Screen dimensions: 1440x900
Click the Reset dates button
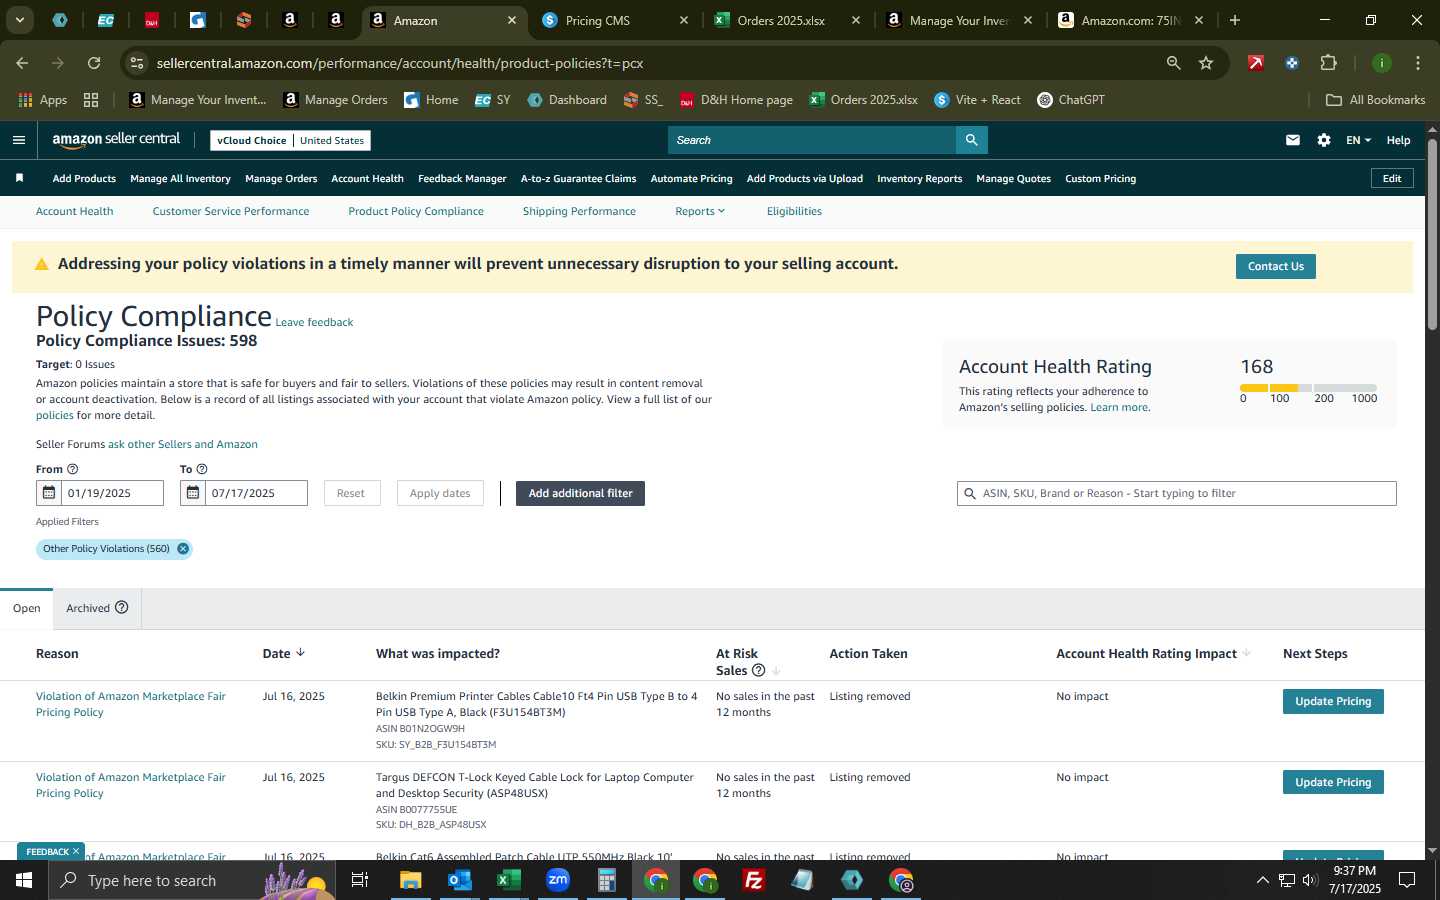(351, 493)
